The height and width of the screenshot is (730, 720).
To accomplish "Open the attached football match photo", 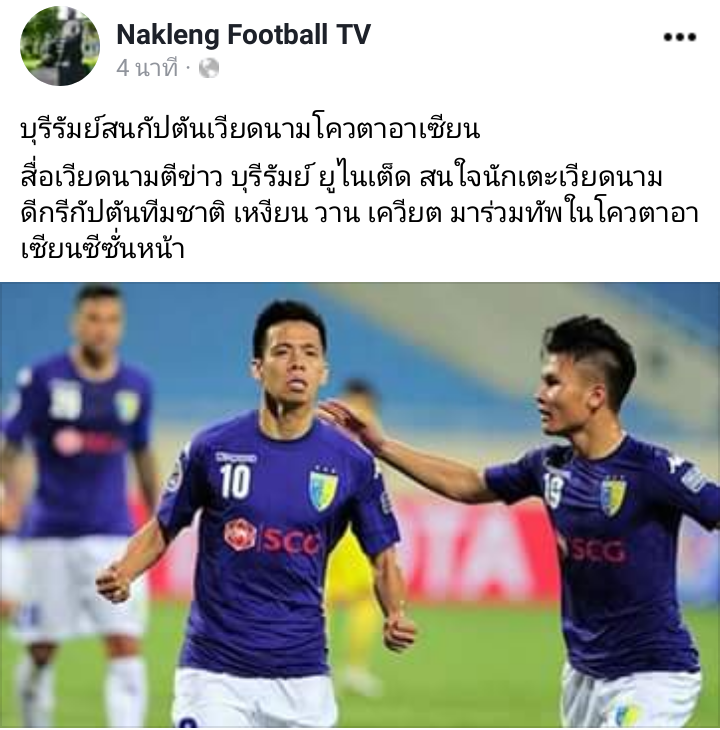I will coord(360,505).
